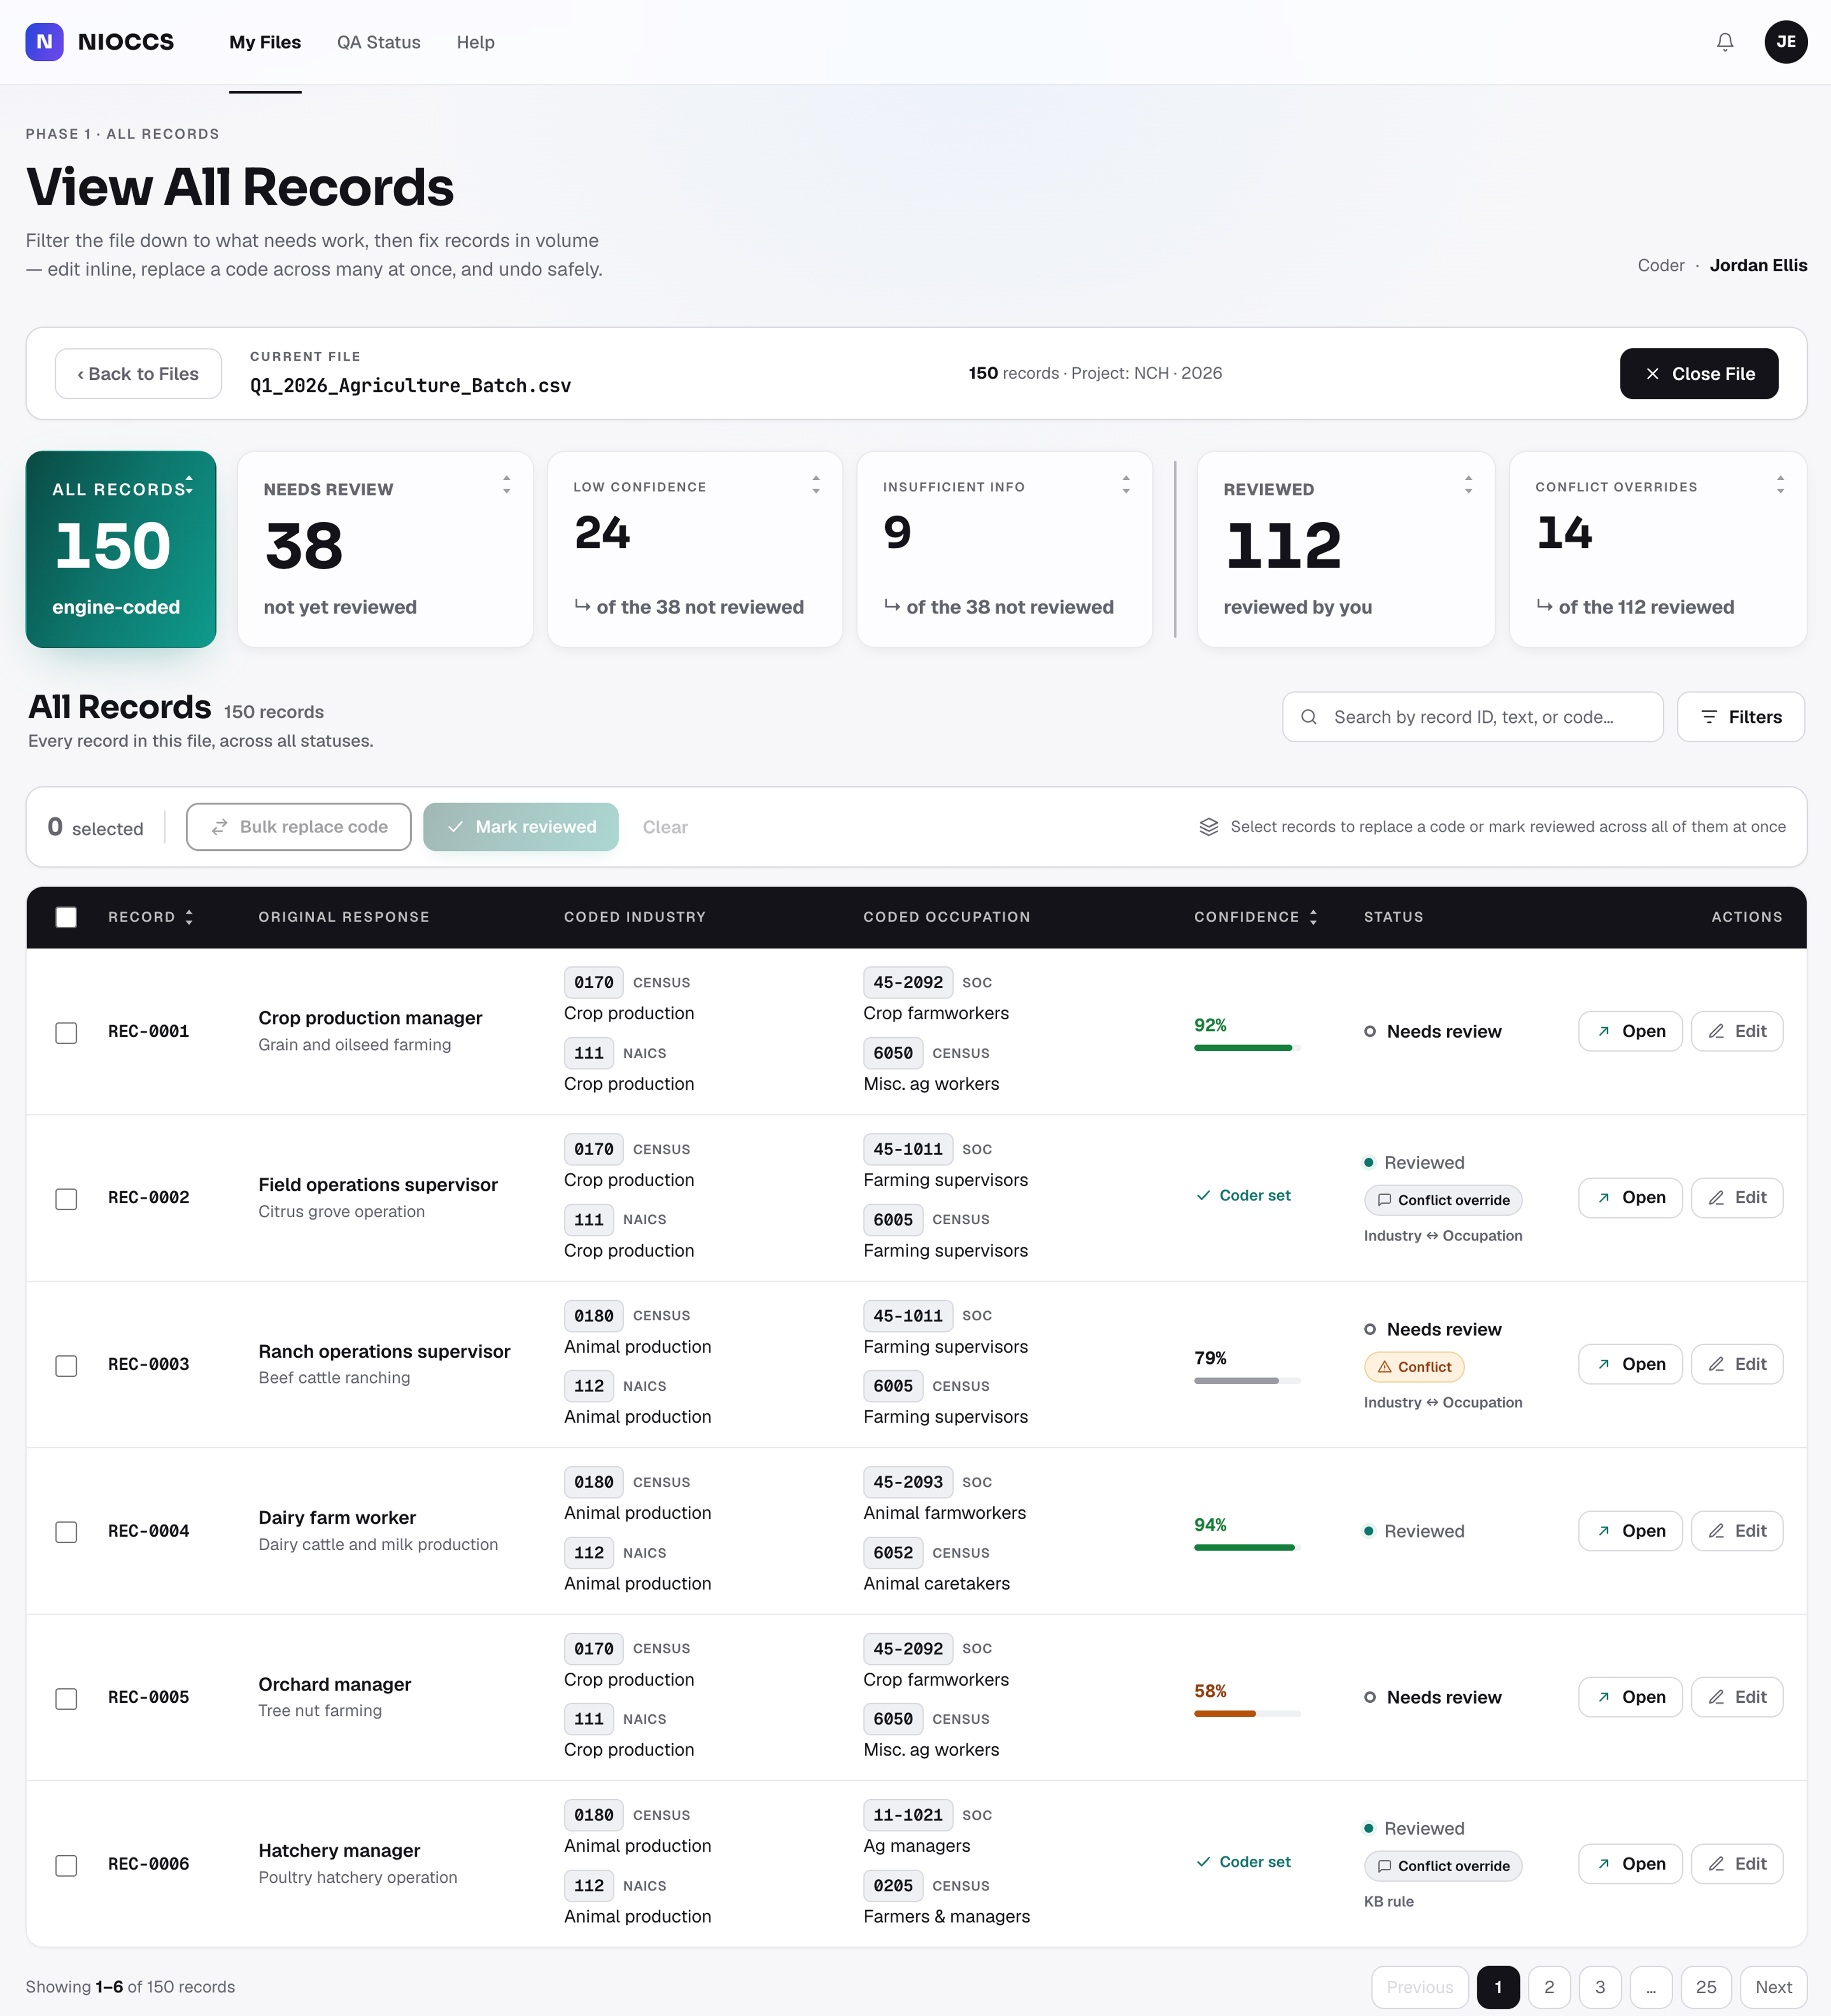Screen dimensions: 1831x2016
Task: Go to page 3
Action: (1600, 1987)
